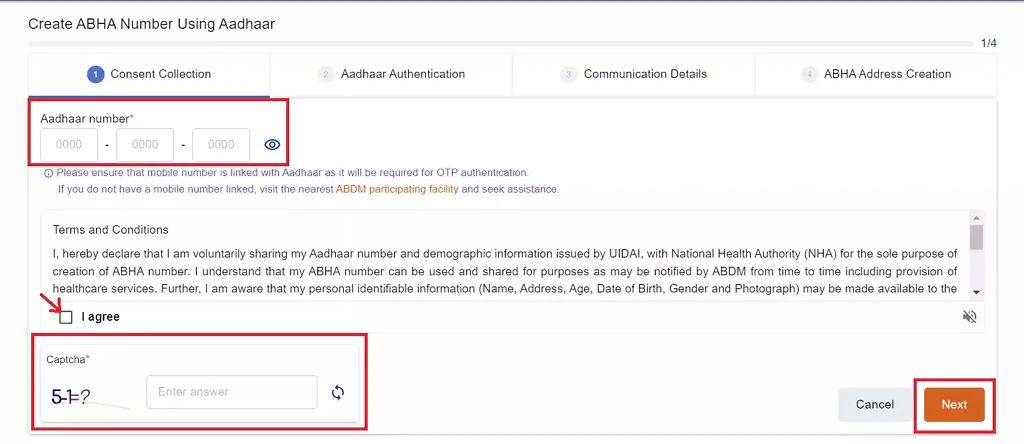The image size is (1024, 444).
Task: Click scroll up arrow in Terms box
Action: click(x=976, y=217)
